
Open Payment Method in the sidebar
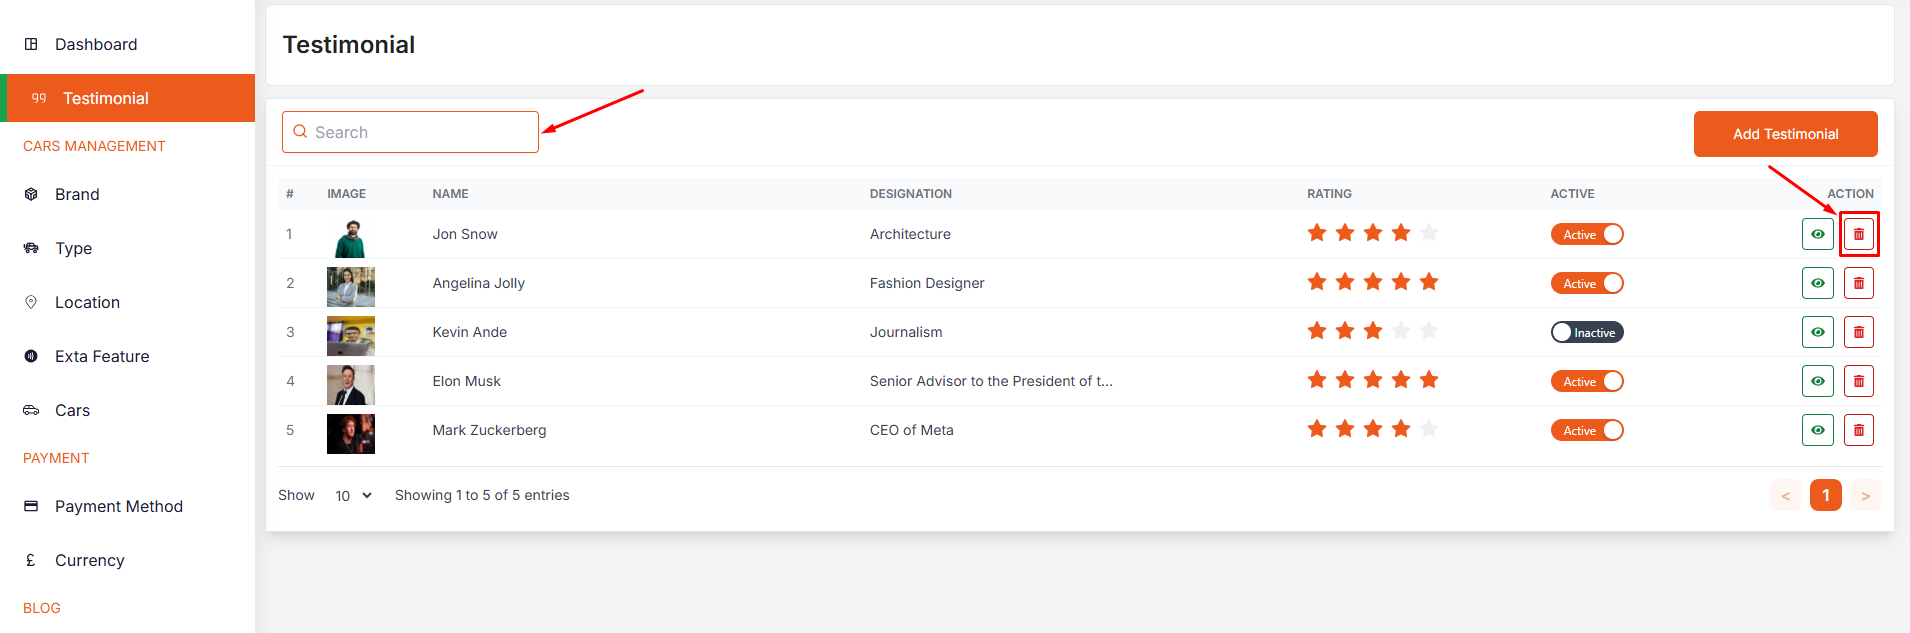point(118,506)
